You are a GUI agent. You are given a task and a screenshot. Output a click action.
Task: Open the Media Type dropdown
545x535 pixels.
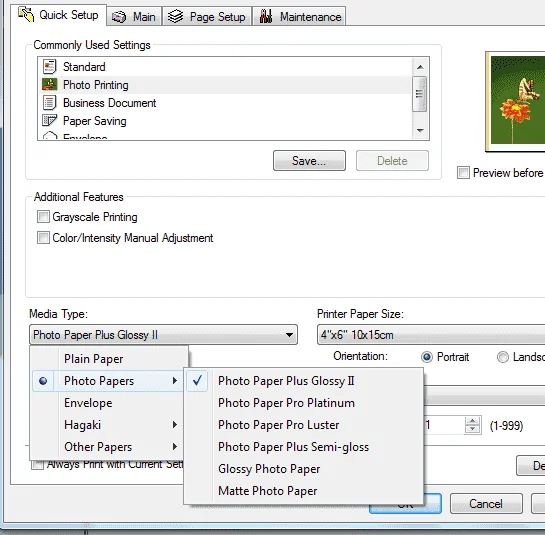(163, 335)
